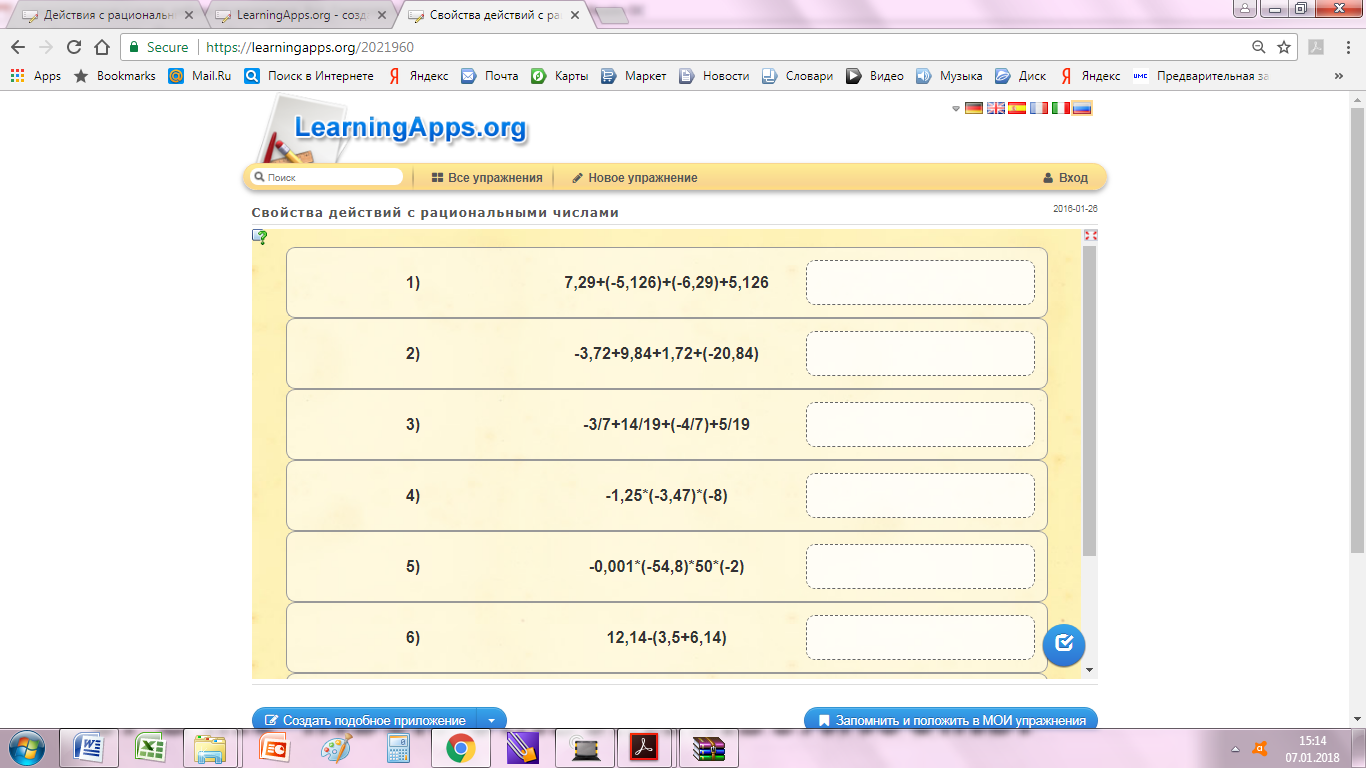Close the LearningApps.org - созд tab
The image size is (1366, 768).
tap(382, 16)
